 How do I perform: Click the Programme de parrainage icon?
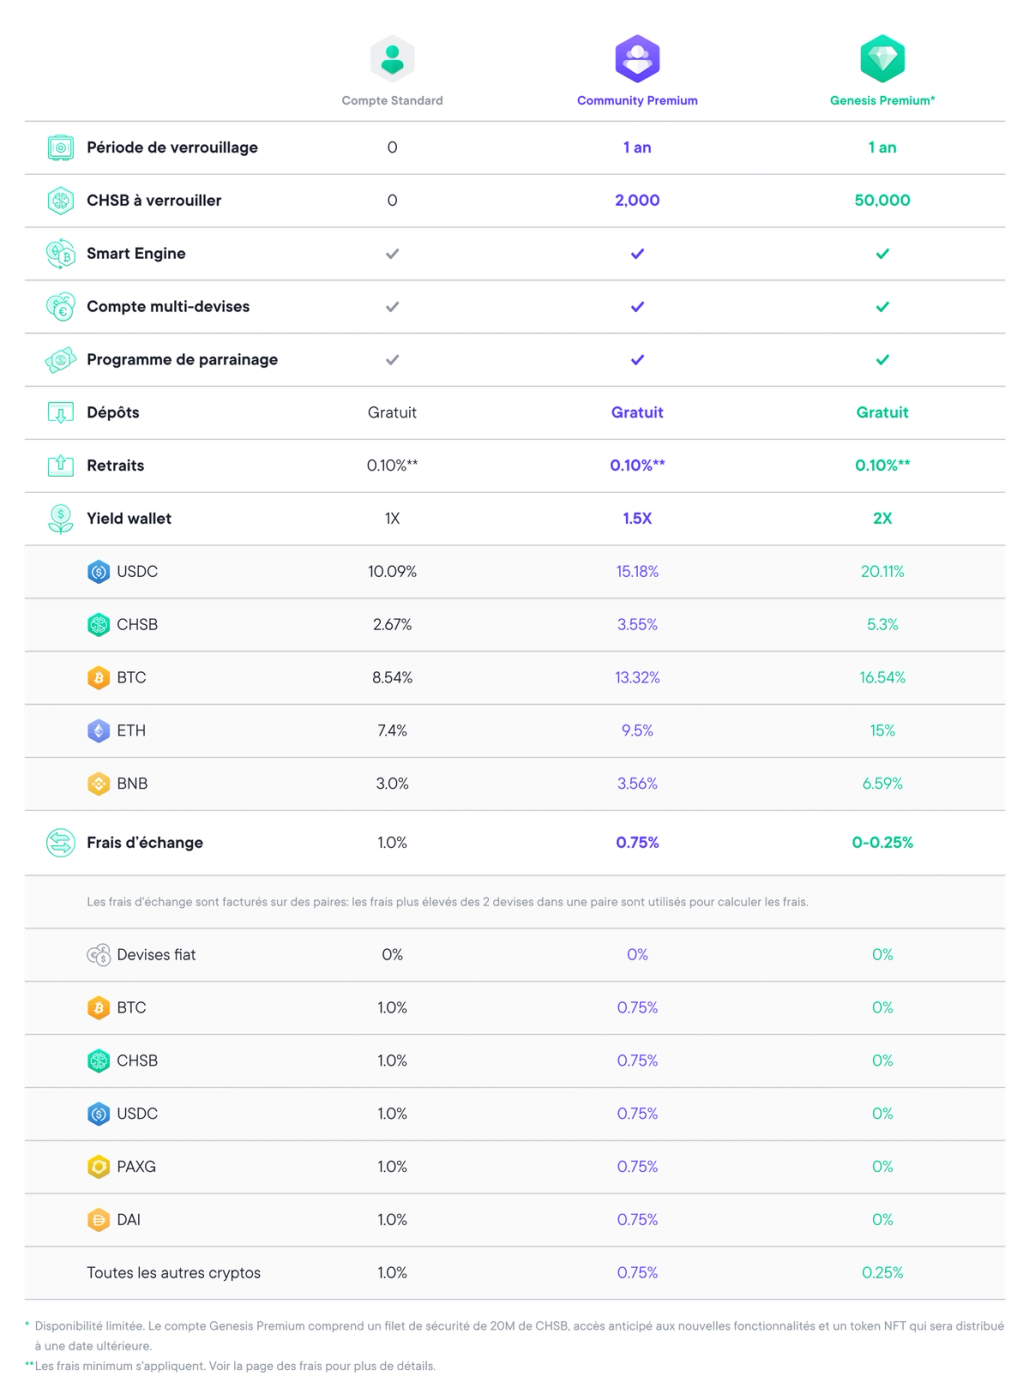coord(61,360)
